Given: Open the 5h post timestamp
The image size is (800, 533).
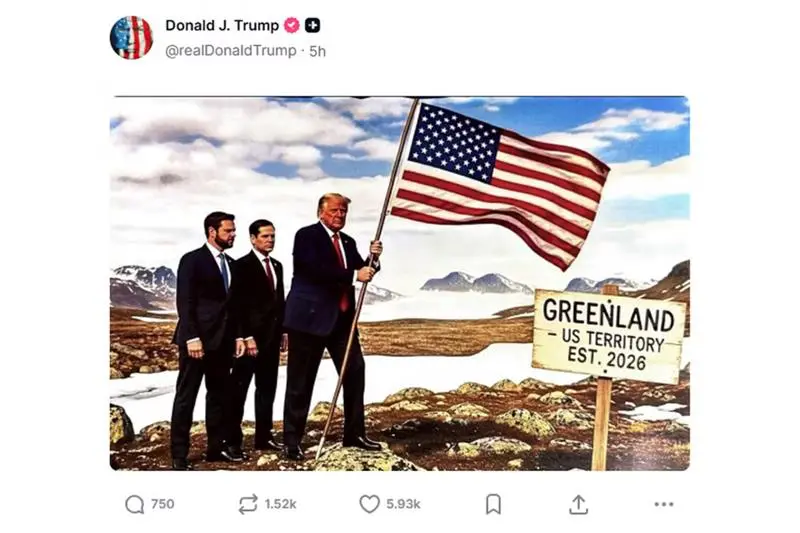Looking at the screenshot, I should click(317, 51).
